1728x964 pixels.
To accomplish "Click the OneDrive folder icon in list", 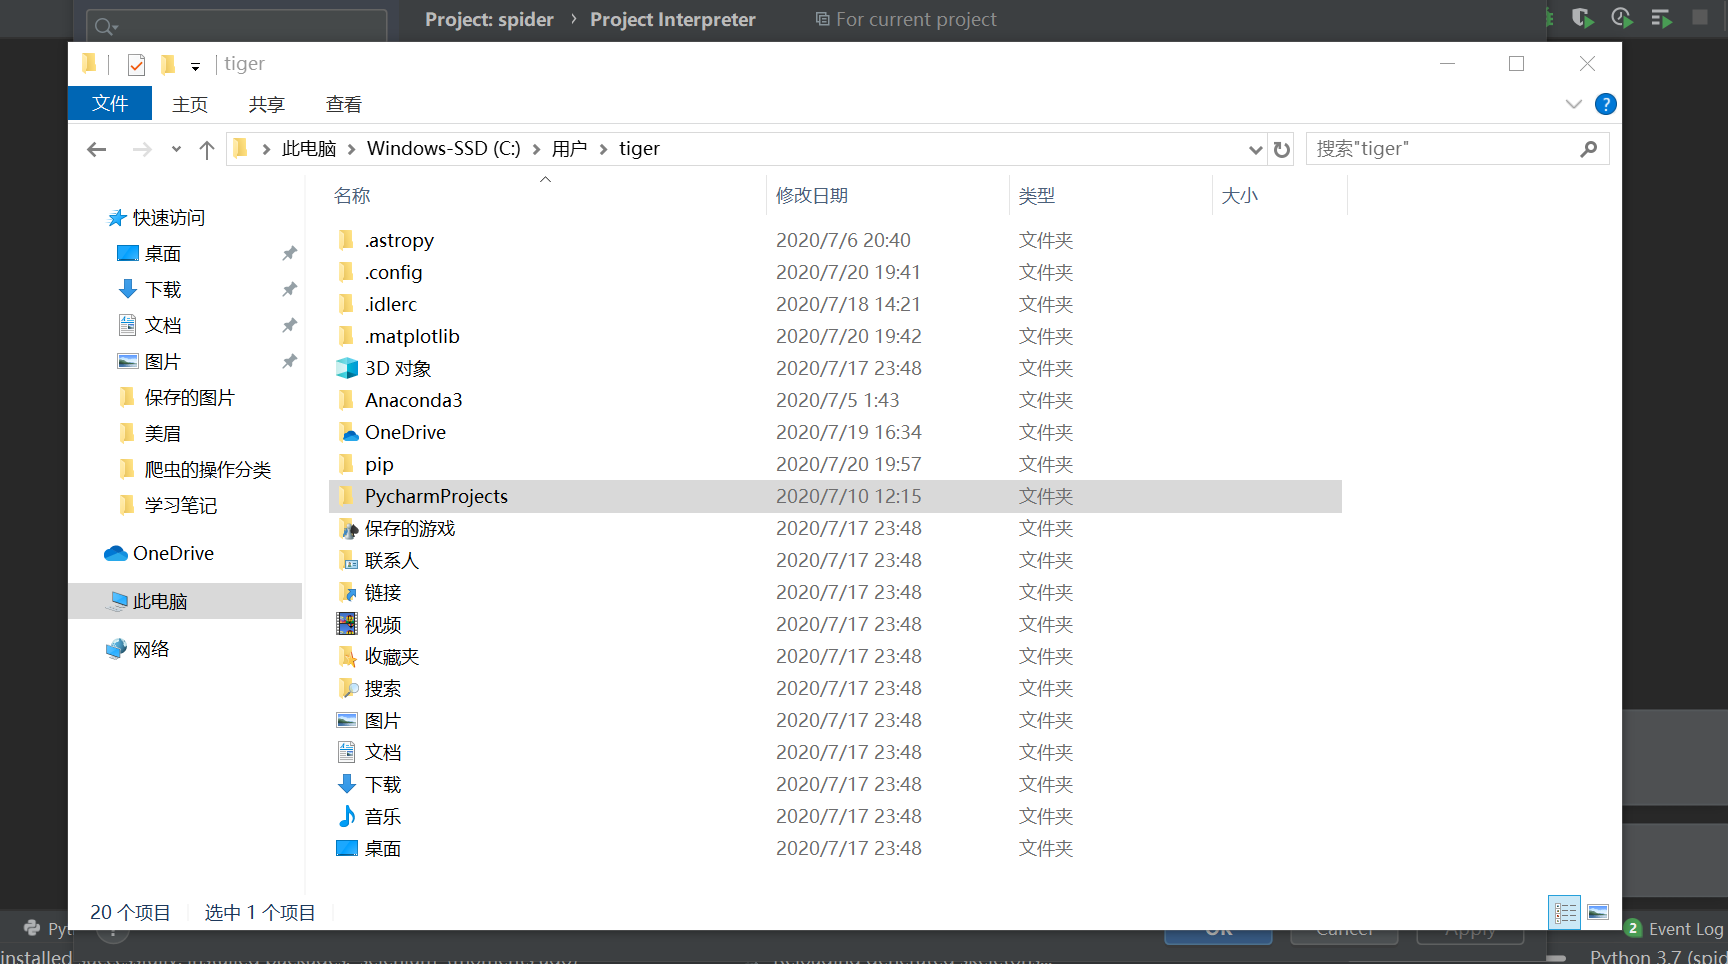I will tap(347, 432).
